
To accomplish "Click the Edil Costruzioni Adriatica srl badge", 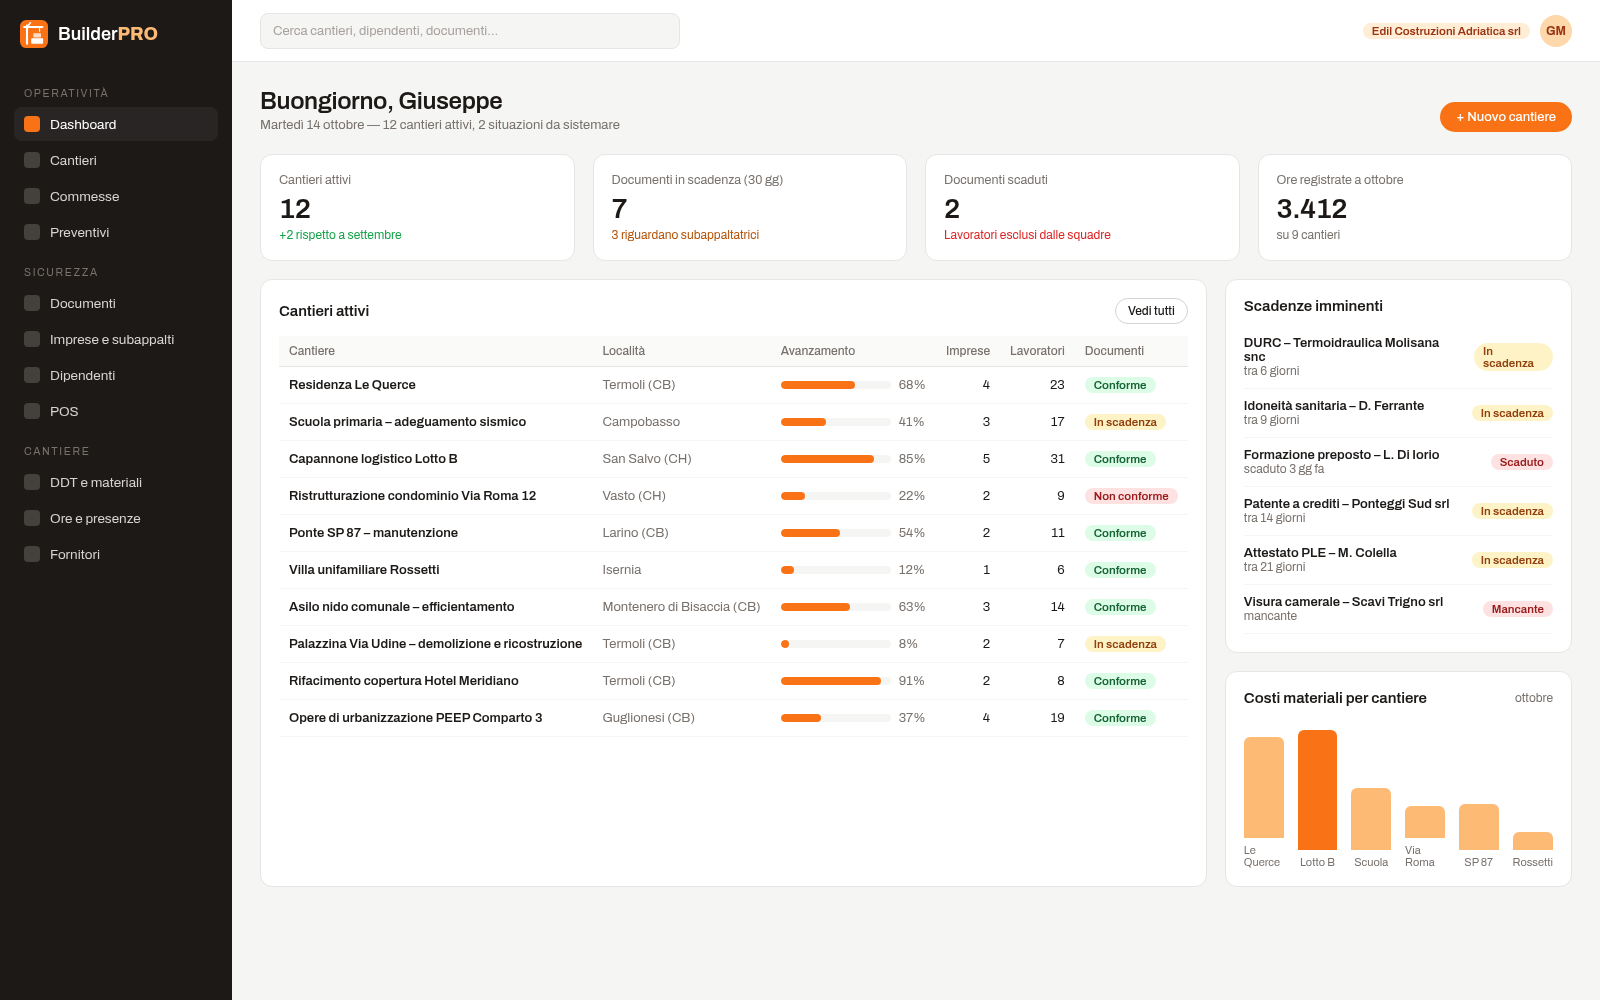I will [x=1446, y=31].
